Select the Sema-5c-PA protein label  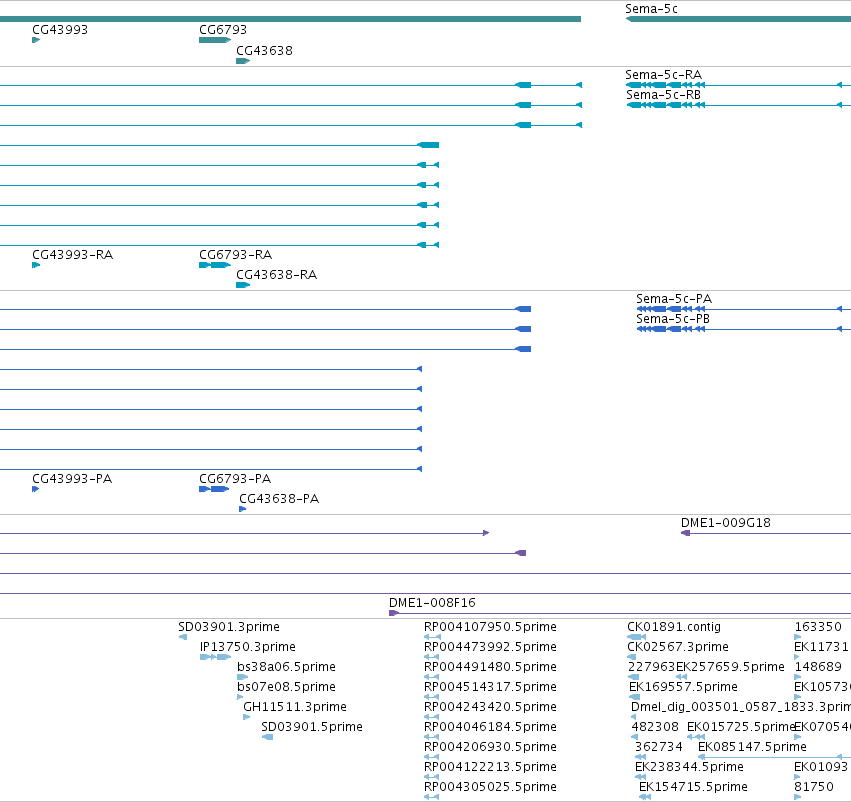[x=674, y=299]
